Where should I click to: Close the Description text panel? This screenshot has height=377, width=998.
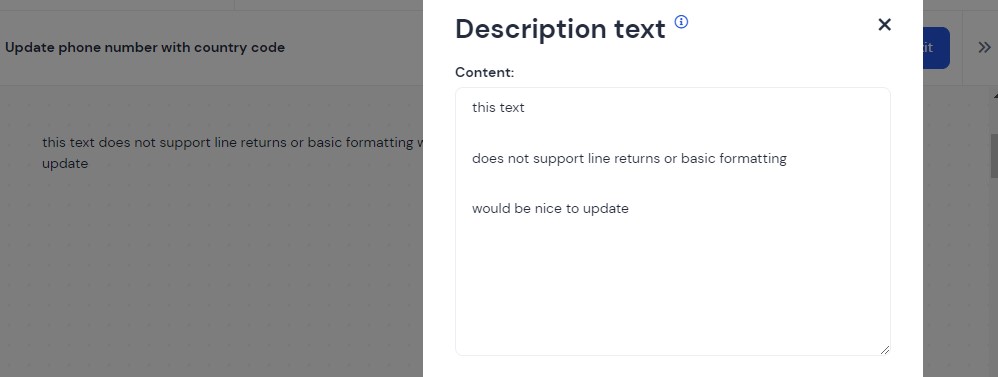coord(884,25)
